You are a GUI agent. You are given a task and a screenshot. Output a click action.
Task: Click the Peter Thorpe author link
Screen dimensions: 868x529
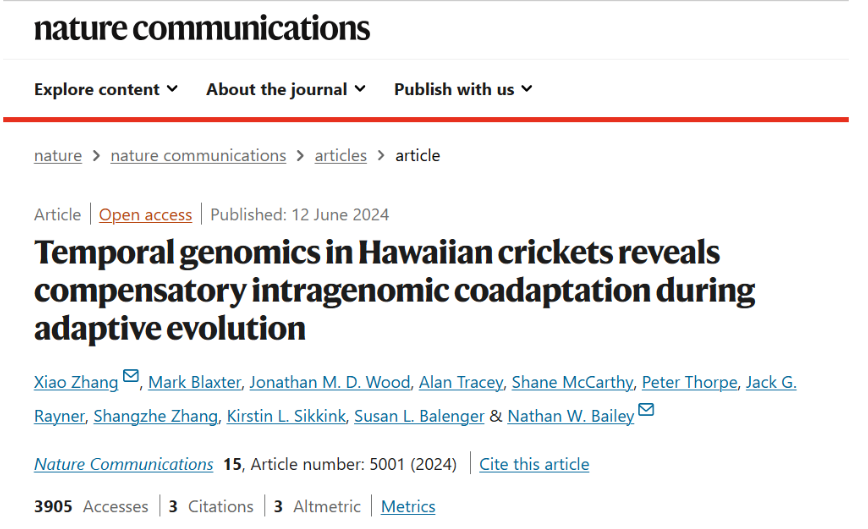[x=690, y=382]
